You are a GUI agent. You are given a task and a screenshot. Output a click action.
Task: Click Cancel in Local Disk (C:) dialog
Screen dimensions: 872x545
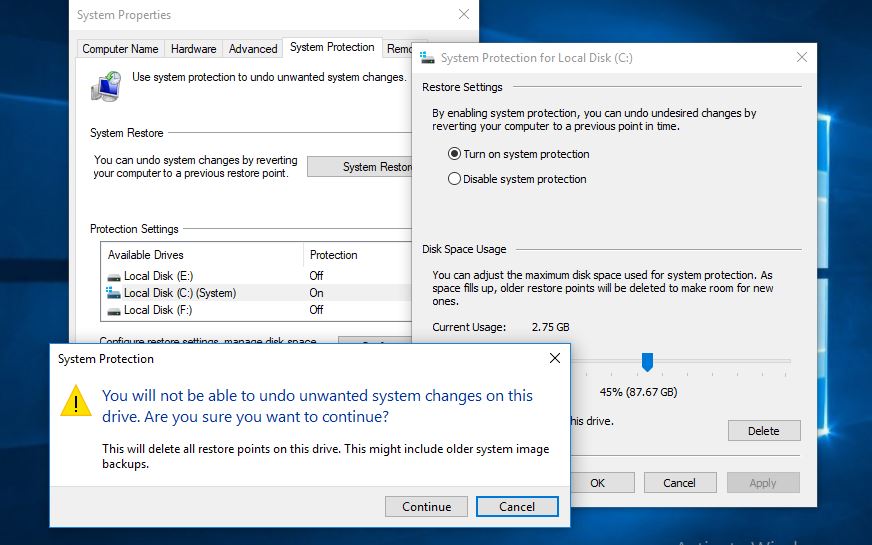[x=680, y=483]
